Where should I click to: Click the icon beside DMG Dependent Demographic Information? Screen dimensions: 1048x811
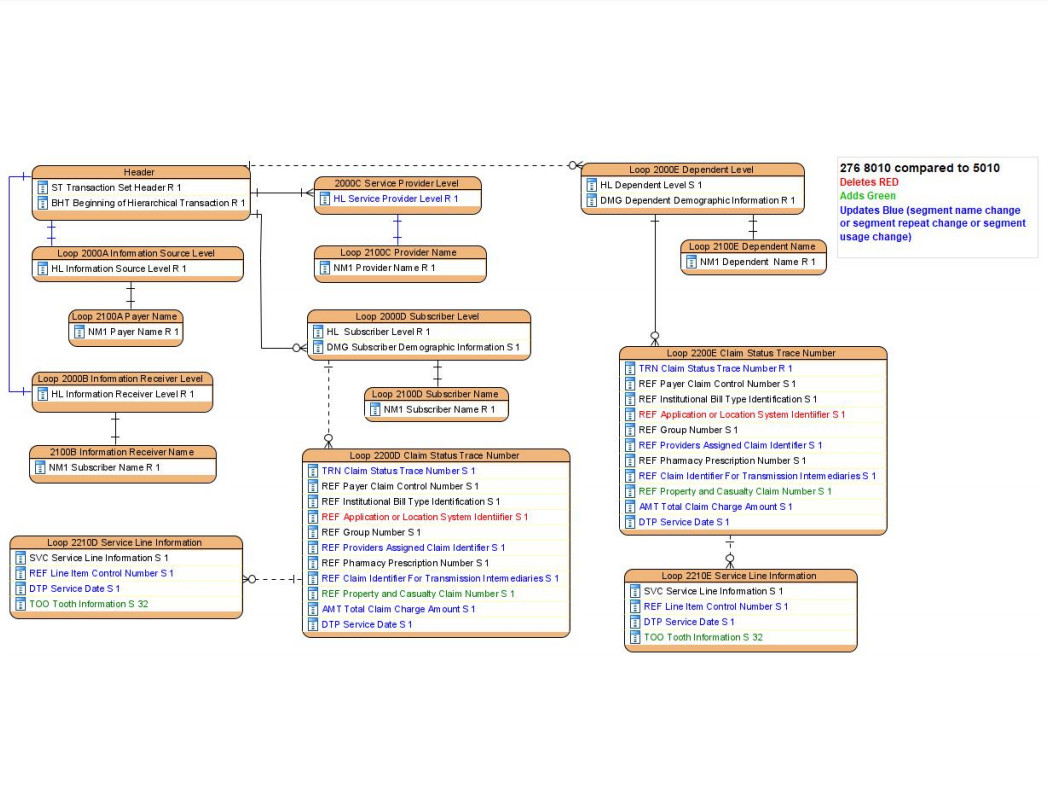591,200
